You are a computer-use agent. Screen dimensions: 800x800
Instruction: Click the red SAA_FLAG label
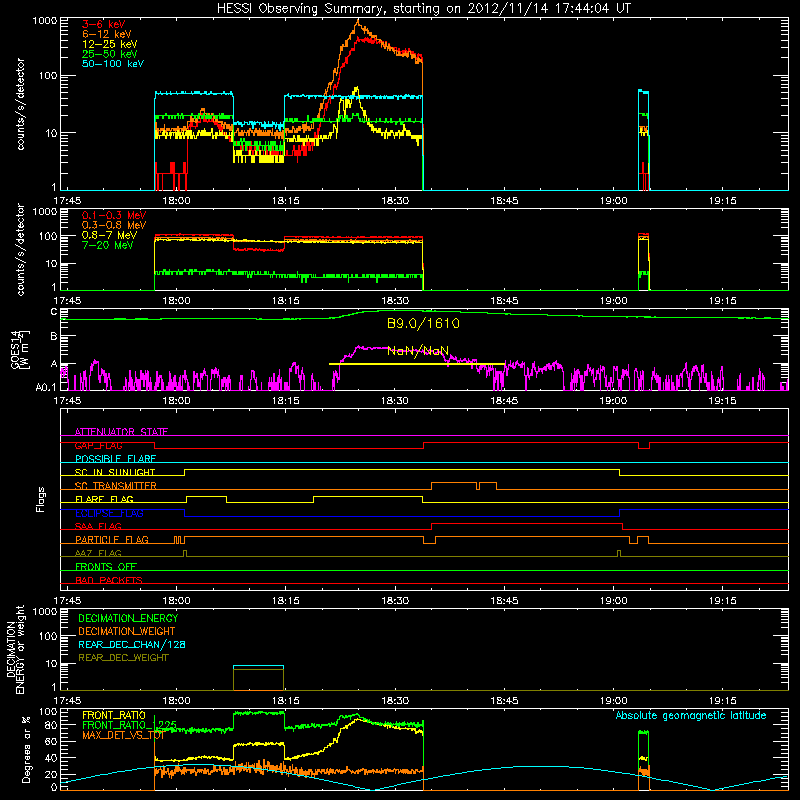pos(98,526)
